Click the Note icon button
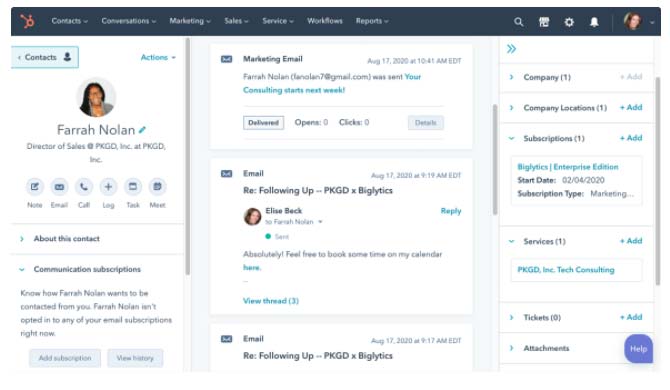The image size is (670, 390). 35,187
